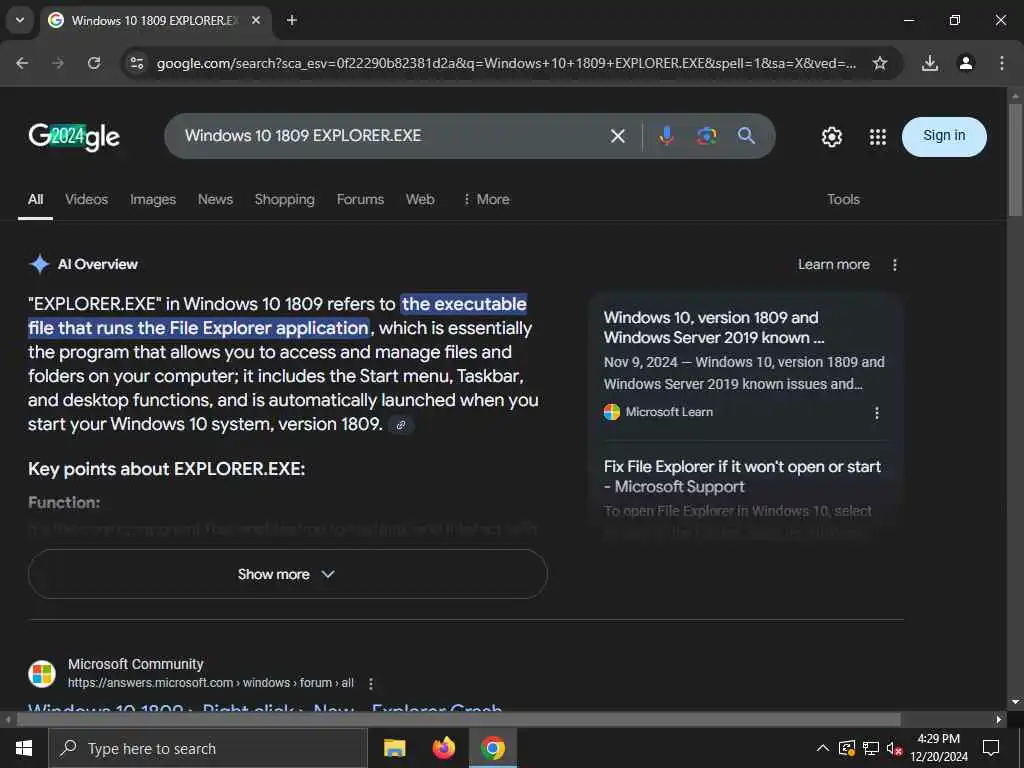Open the tab search dropdown arrow

(x=20, y=20)
